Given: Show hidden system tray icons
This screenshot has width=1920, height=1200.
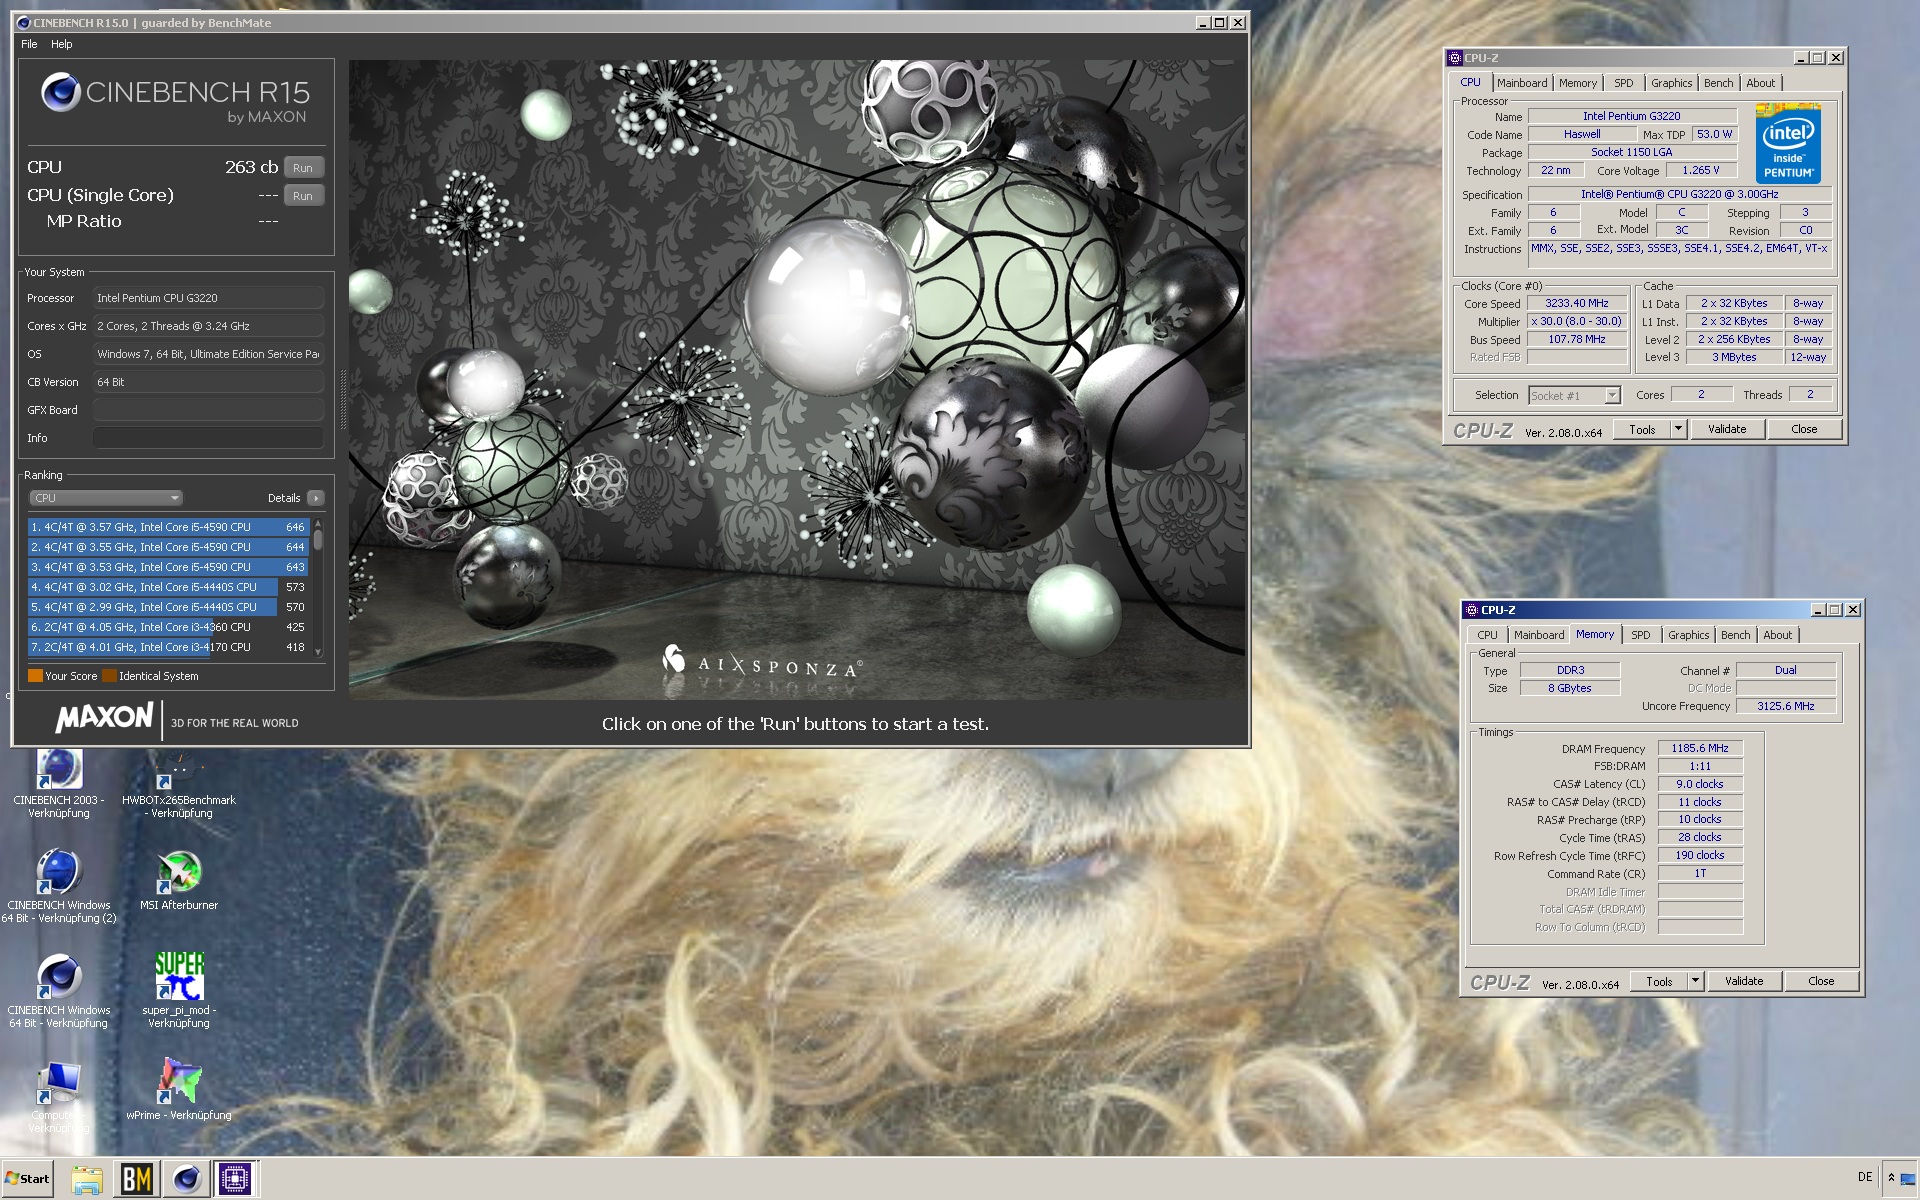Looking at the screenshot, I should point(1891,1178).
